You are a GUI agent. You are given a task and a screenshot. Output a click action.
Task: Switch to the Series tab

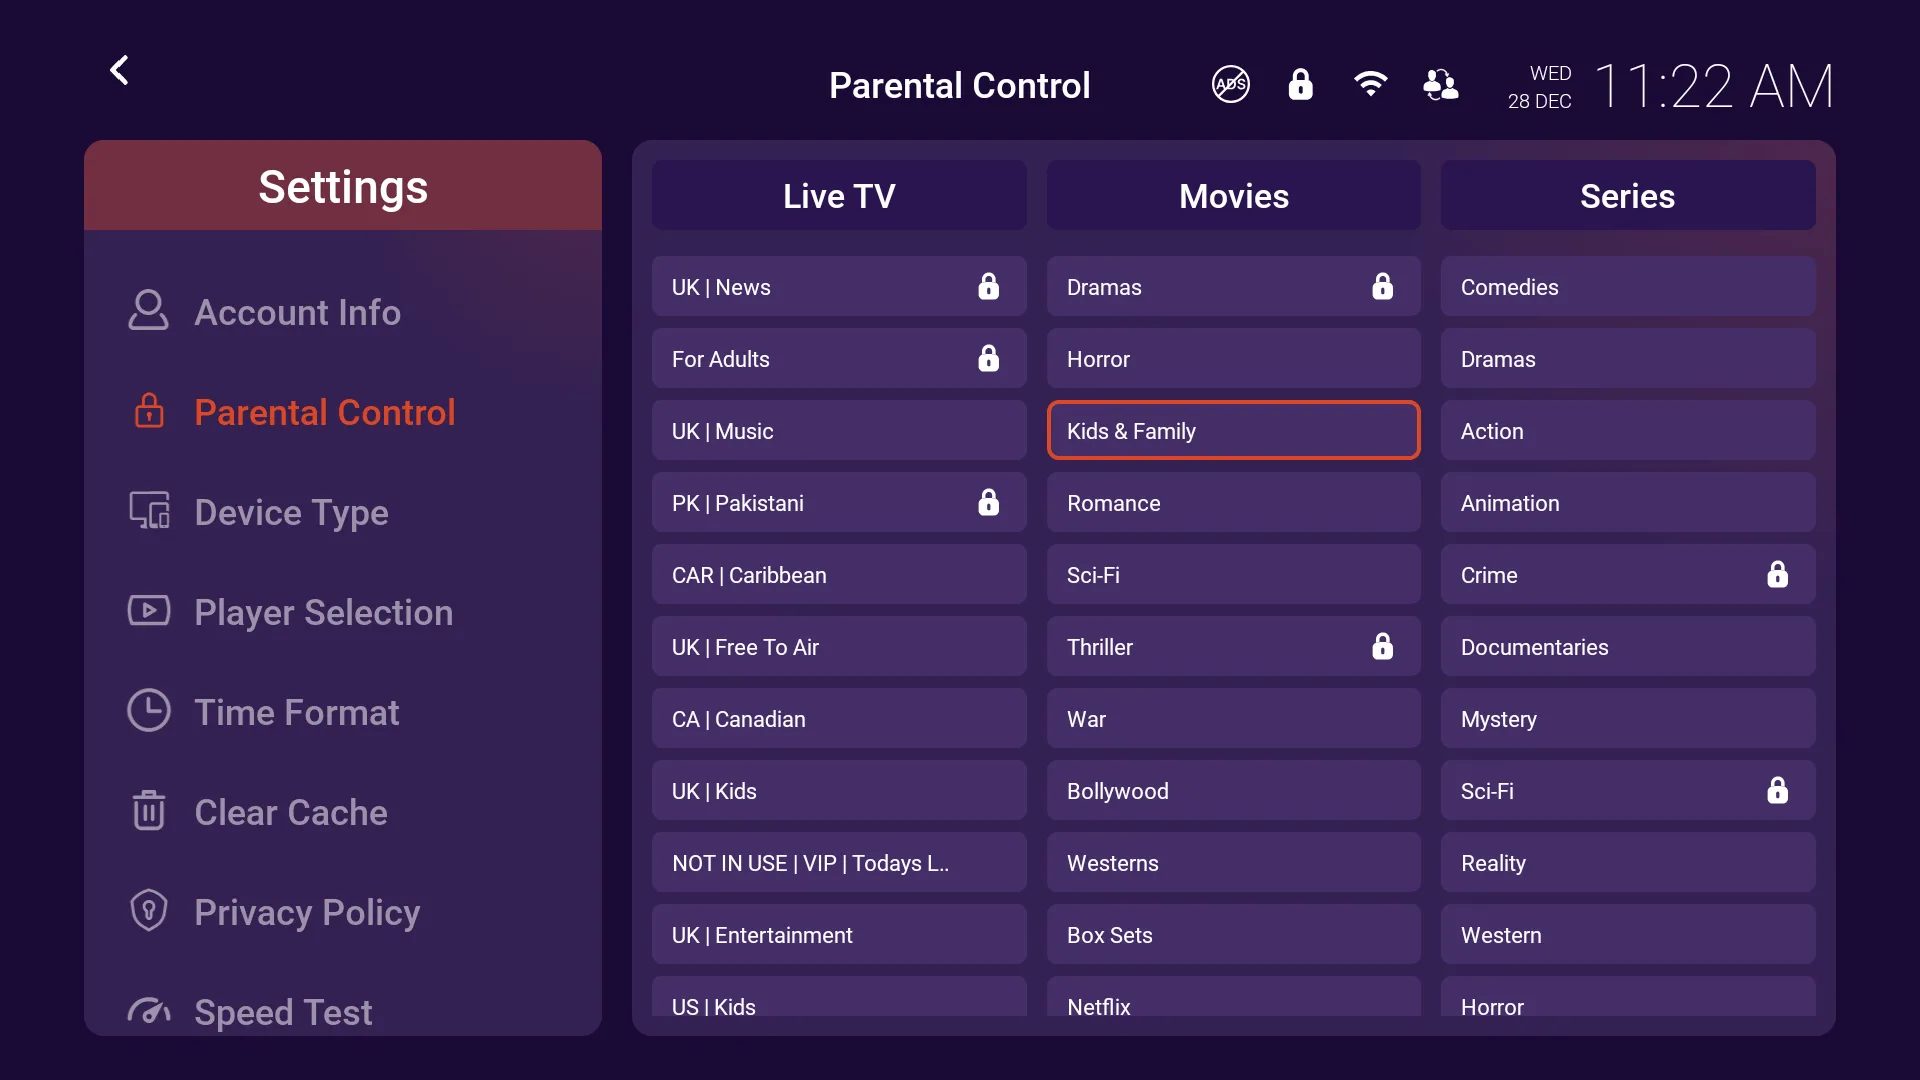coord(1627,196)
